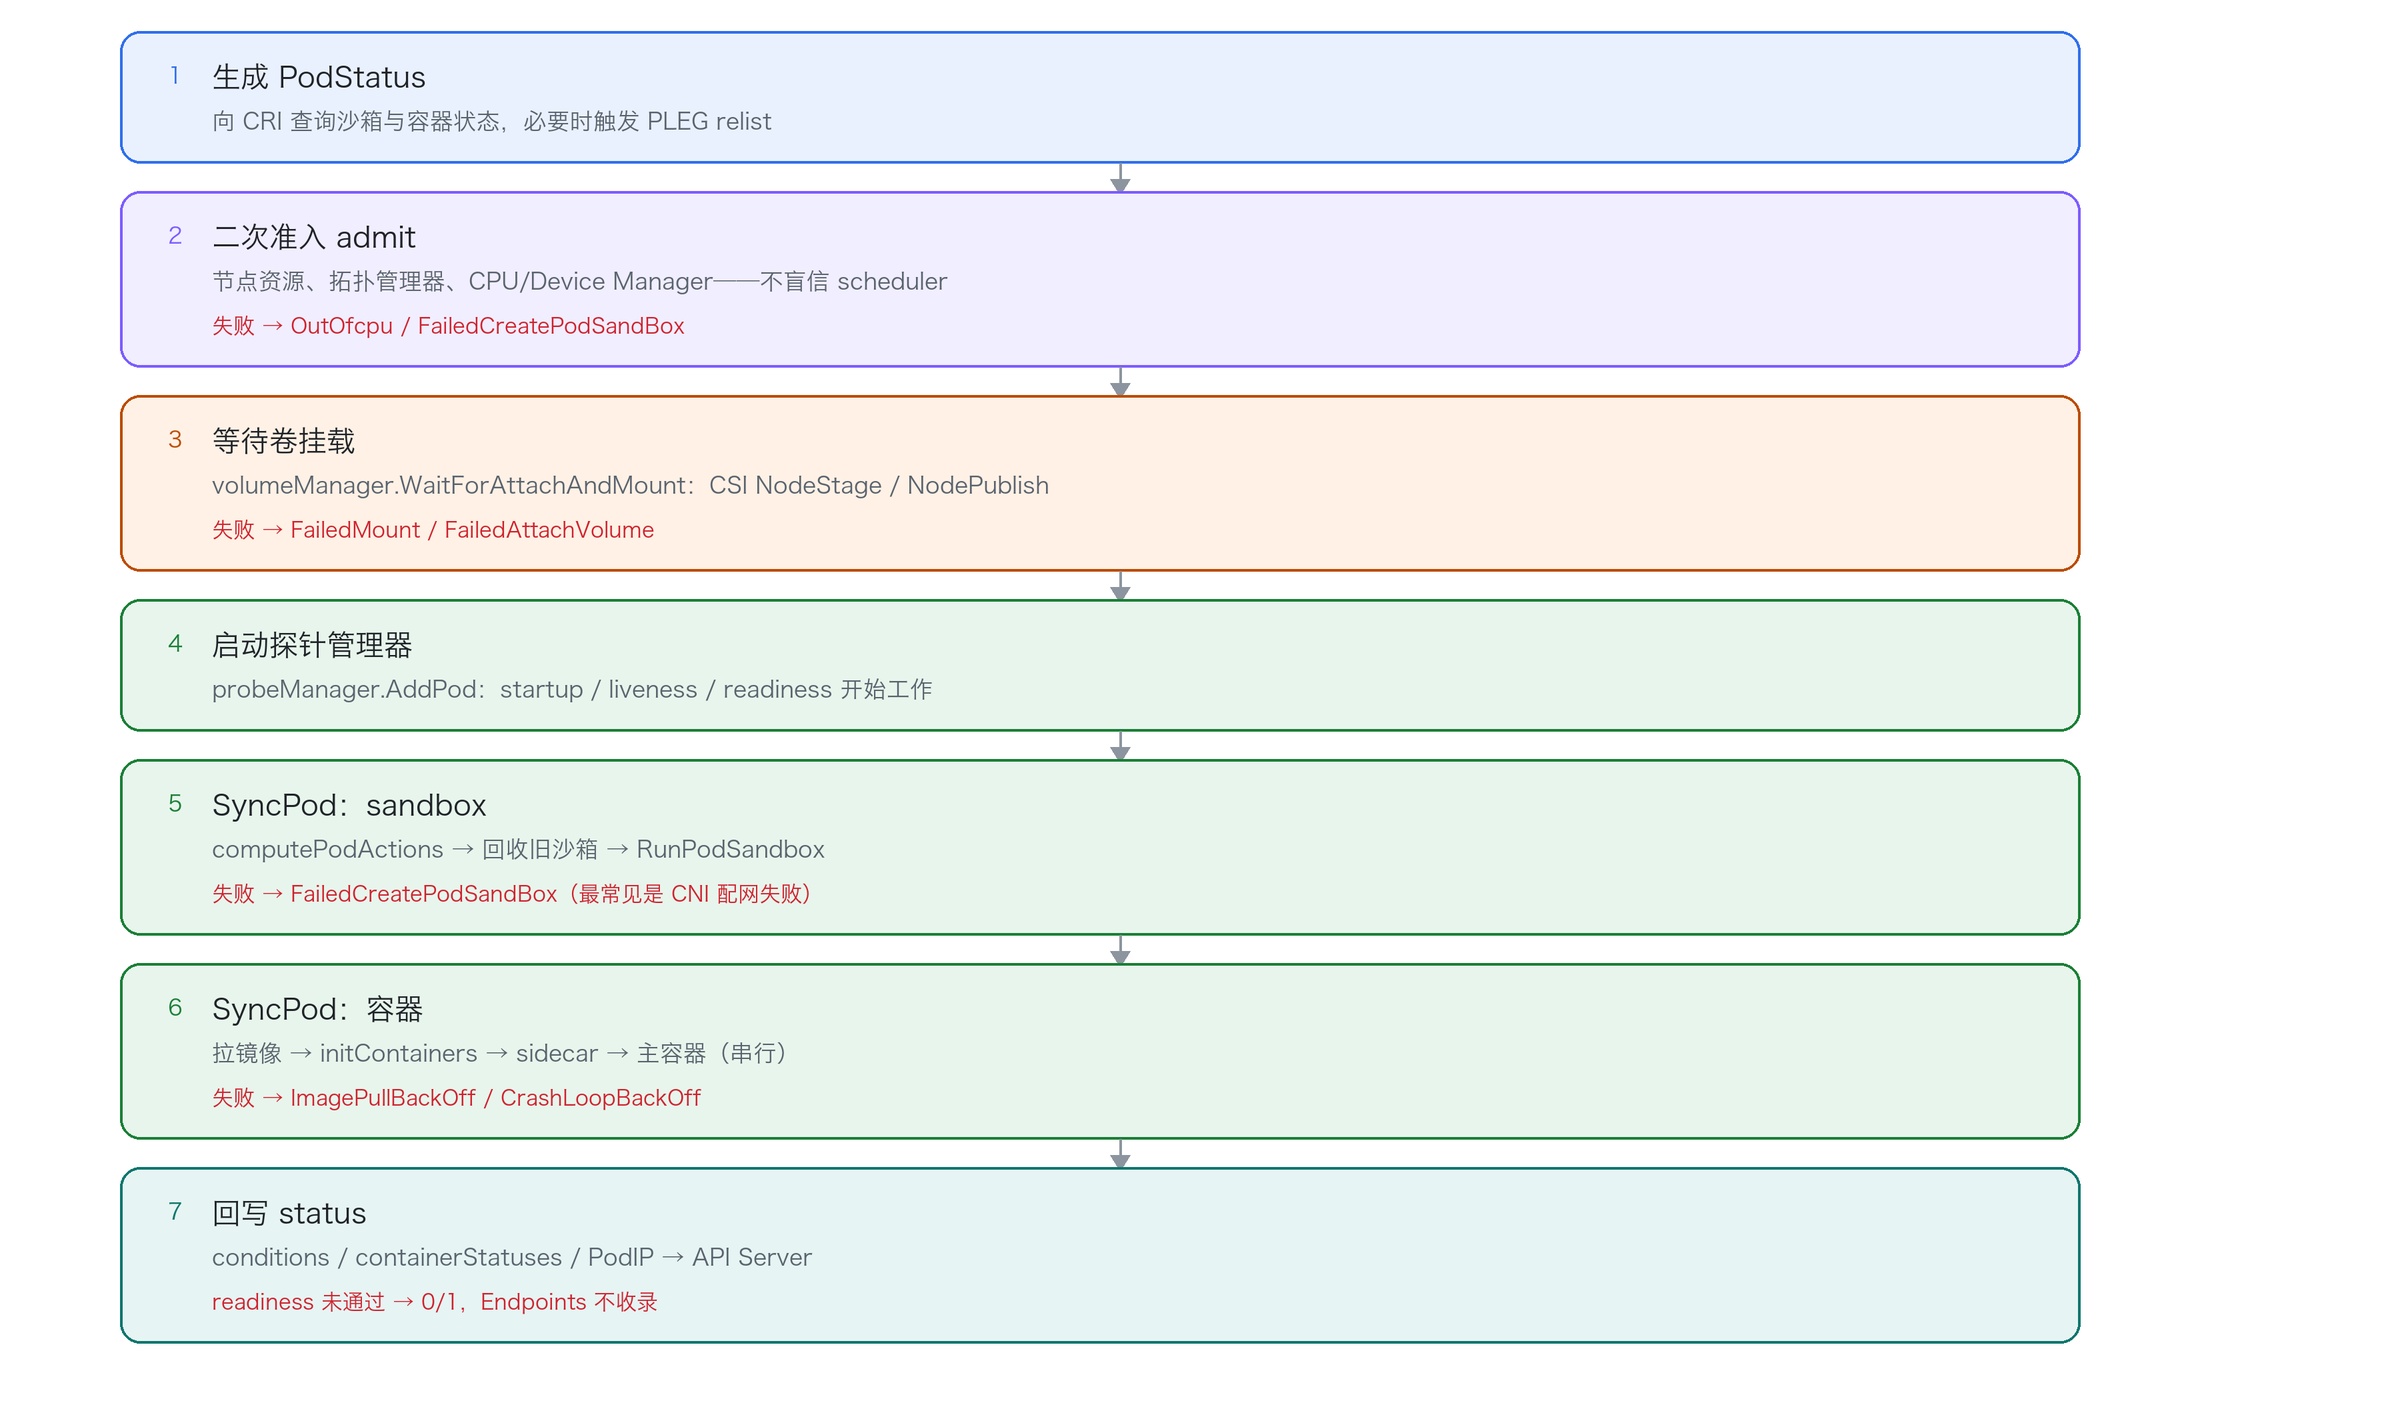This screenshot has height=1428, width=2400.
Task: Click the probeManager.AddPod description line
Action: click(572, 689)
